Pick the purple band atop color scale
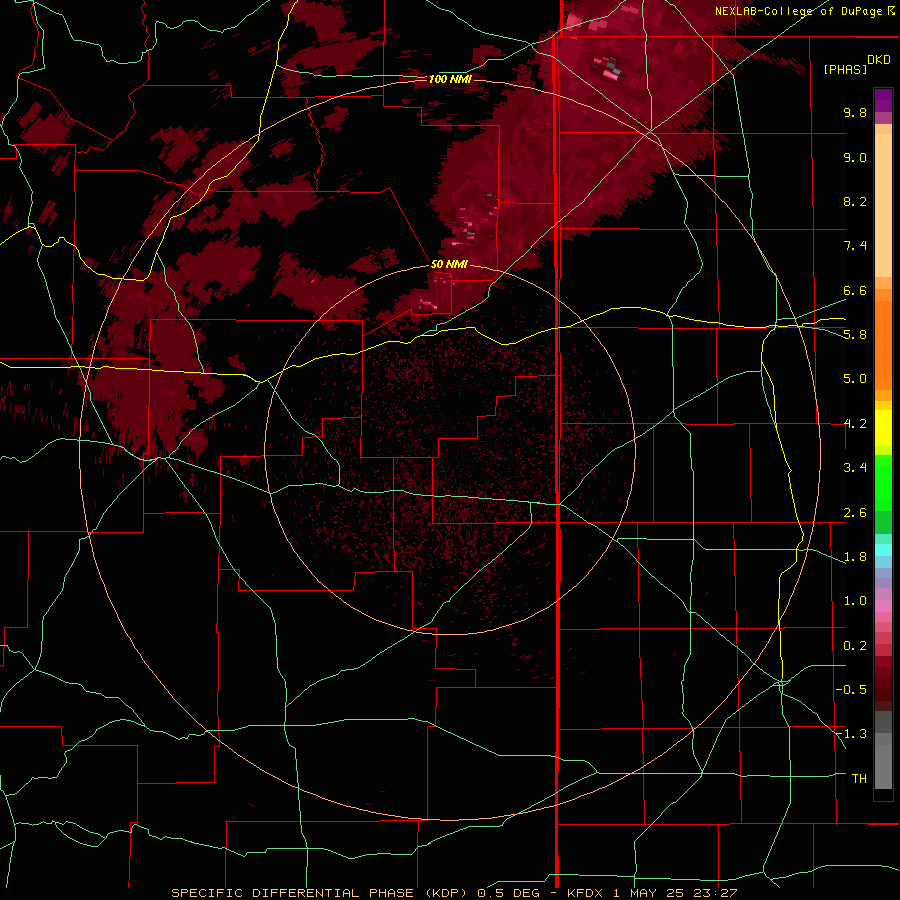The image size is (900, 900). click(883, 100)
